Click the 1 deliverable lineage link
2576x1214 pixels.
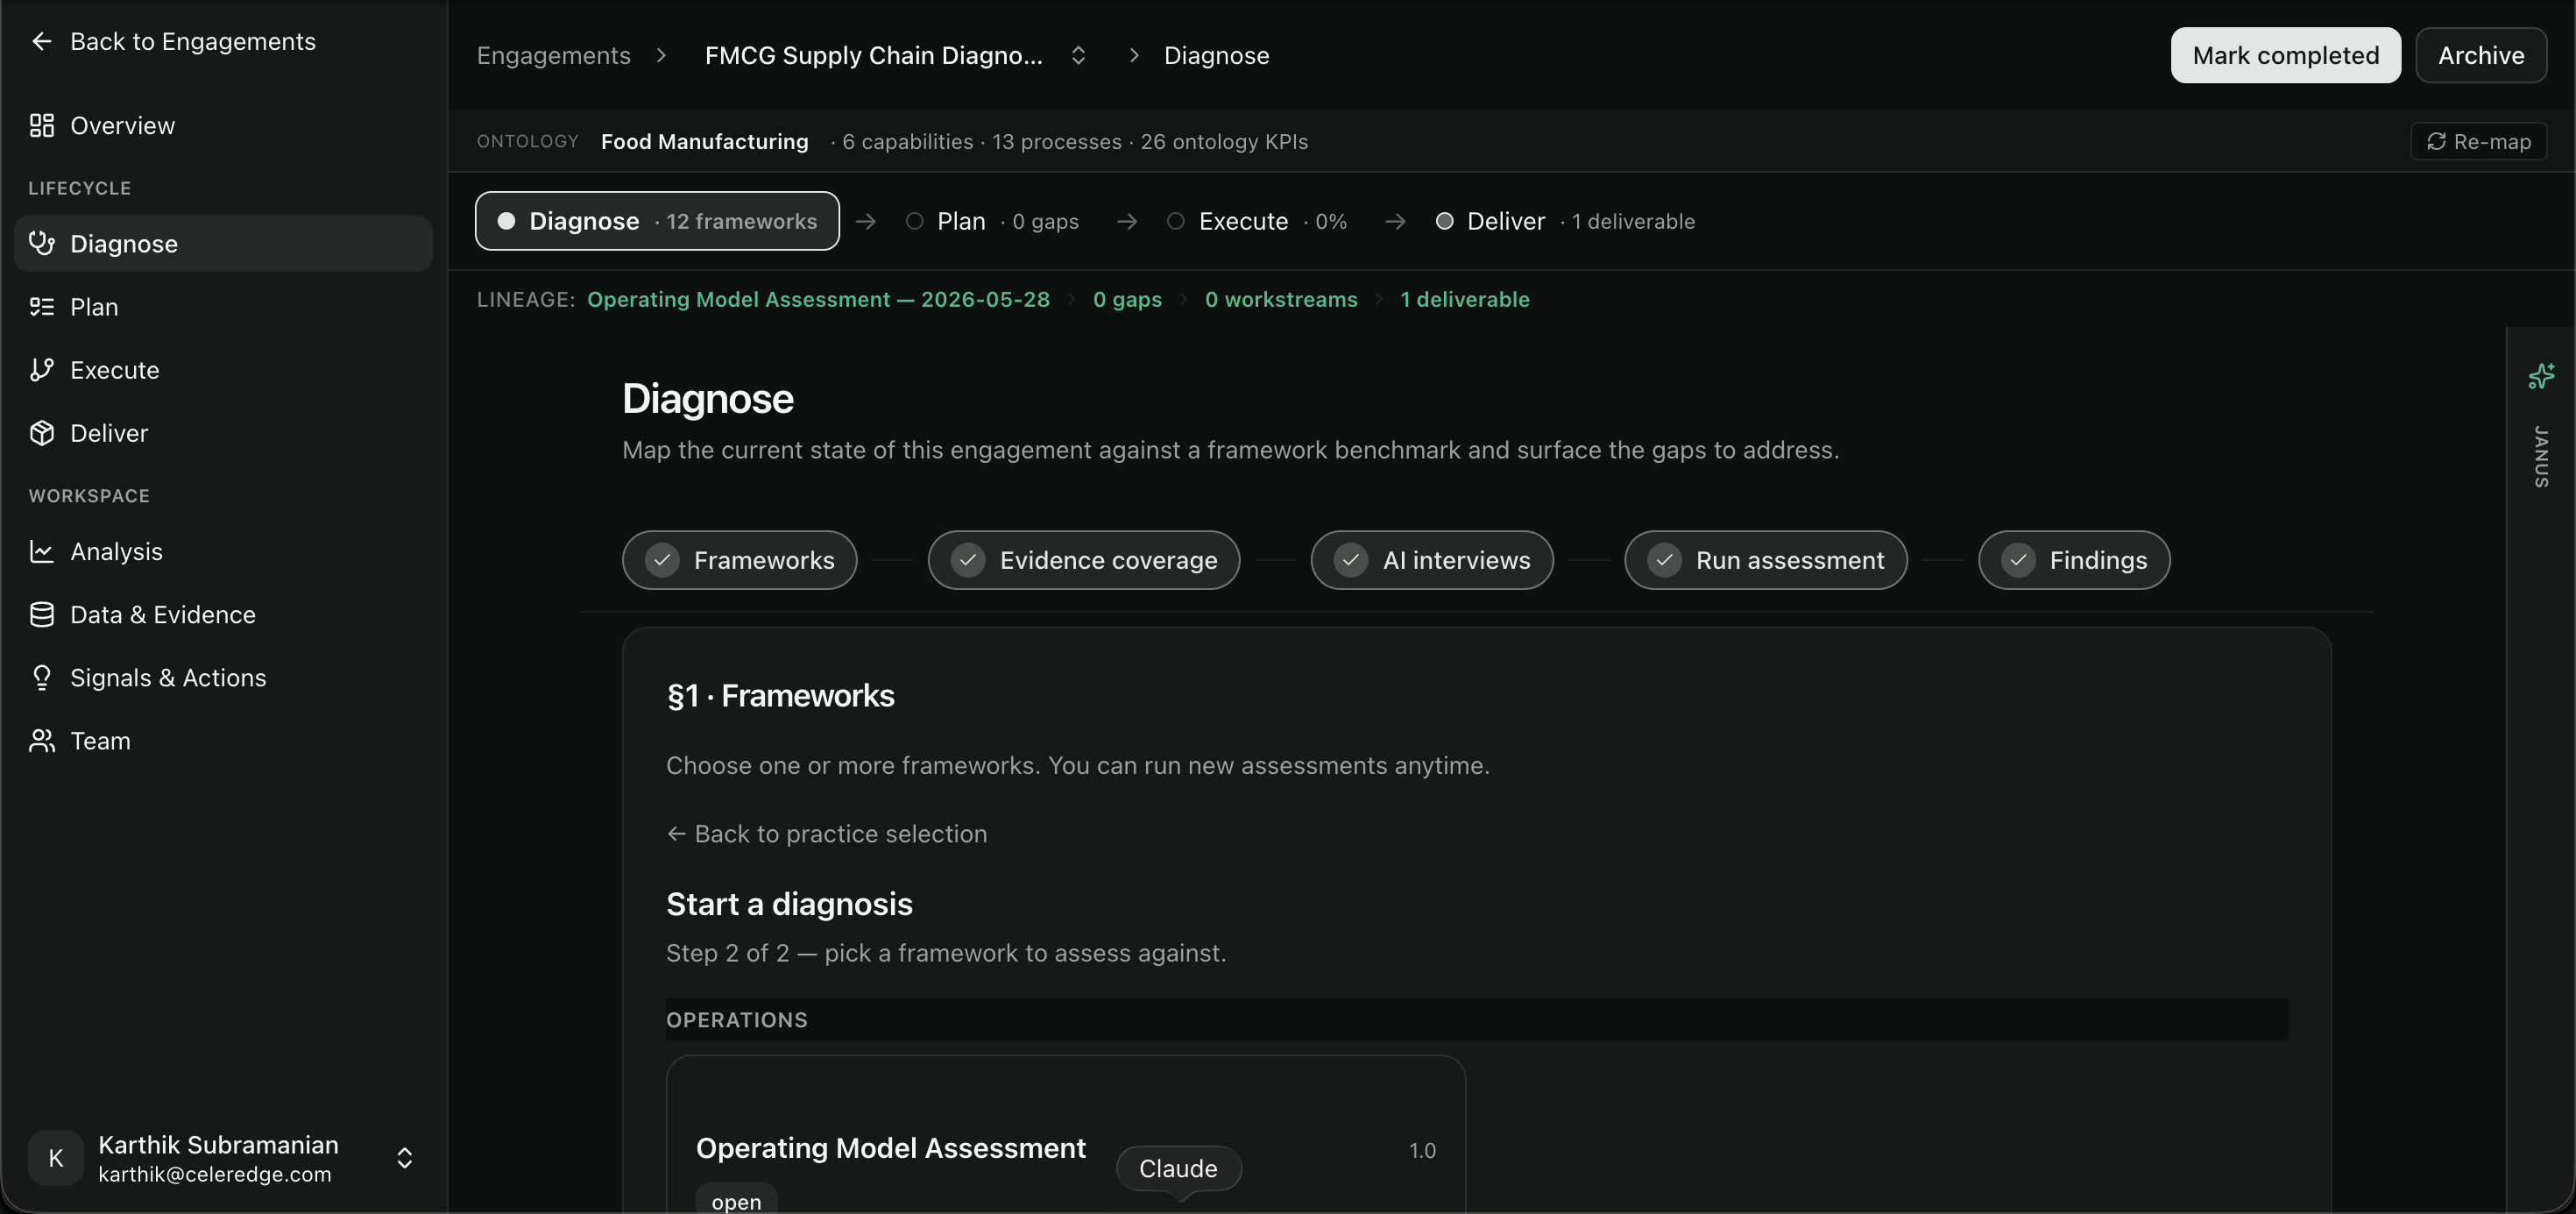[1464, 299]
